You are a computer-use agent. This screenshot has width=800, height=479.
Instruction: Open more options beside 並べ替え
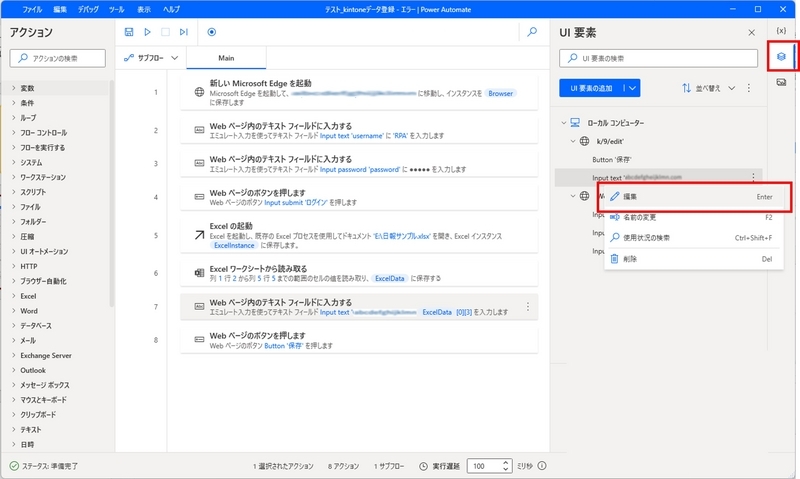748,88
